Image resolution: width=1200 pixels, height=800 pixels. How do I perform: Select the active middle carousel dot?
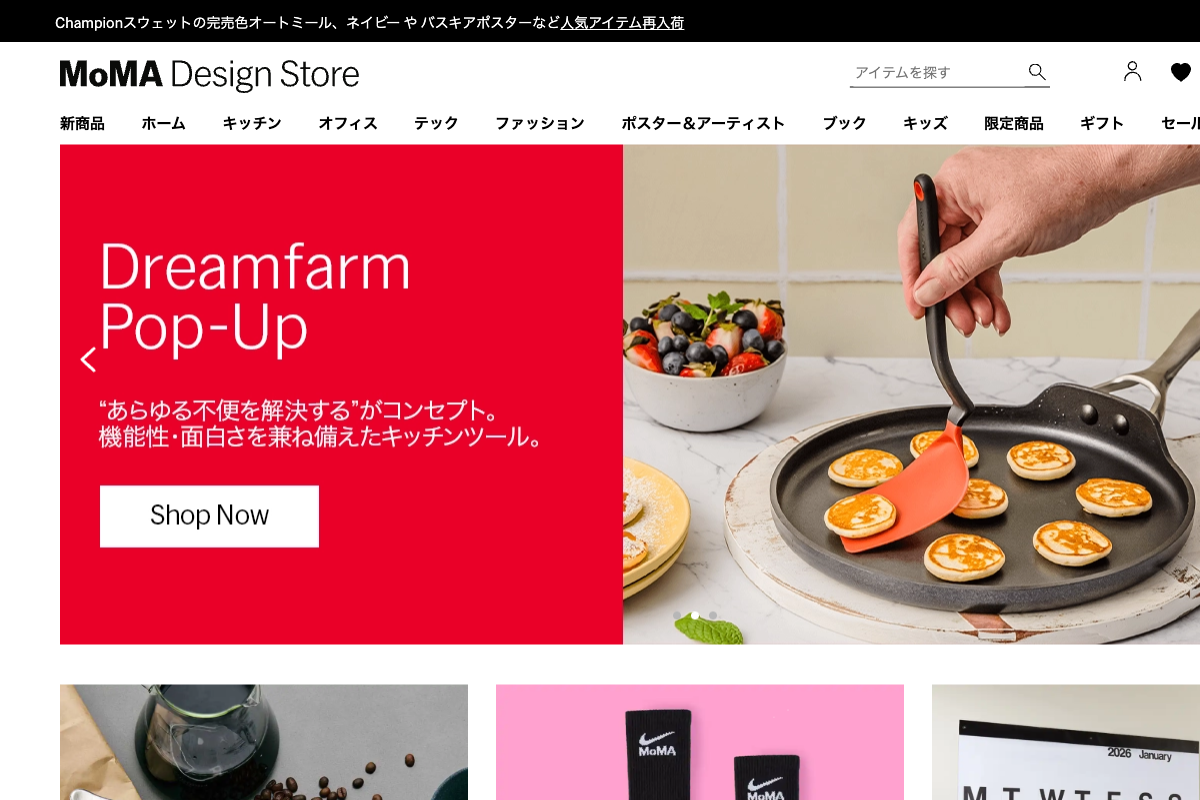[x=695, y=615]
